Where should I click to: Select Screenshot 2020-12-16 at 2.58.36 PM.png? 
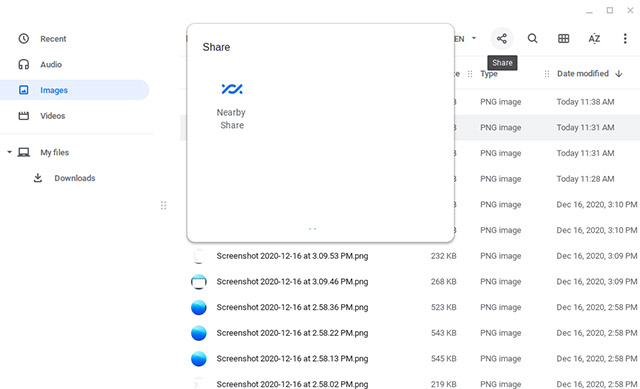292,307
